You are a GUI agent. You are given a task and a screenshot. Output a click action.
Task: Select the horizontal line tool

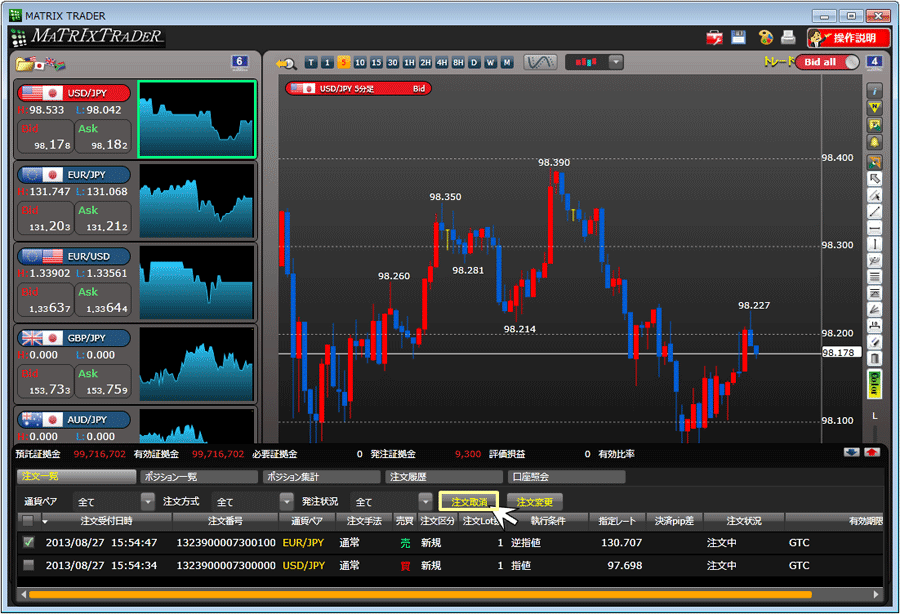(874, 228)
